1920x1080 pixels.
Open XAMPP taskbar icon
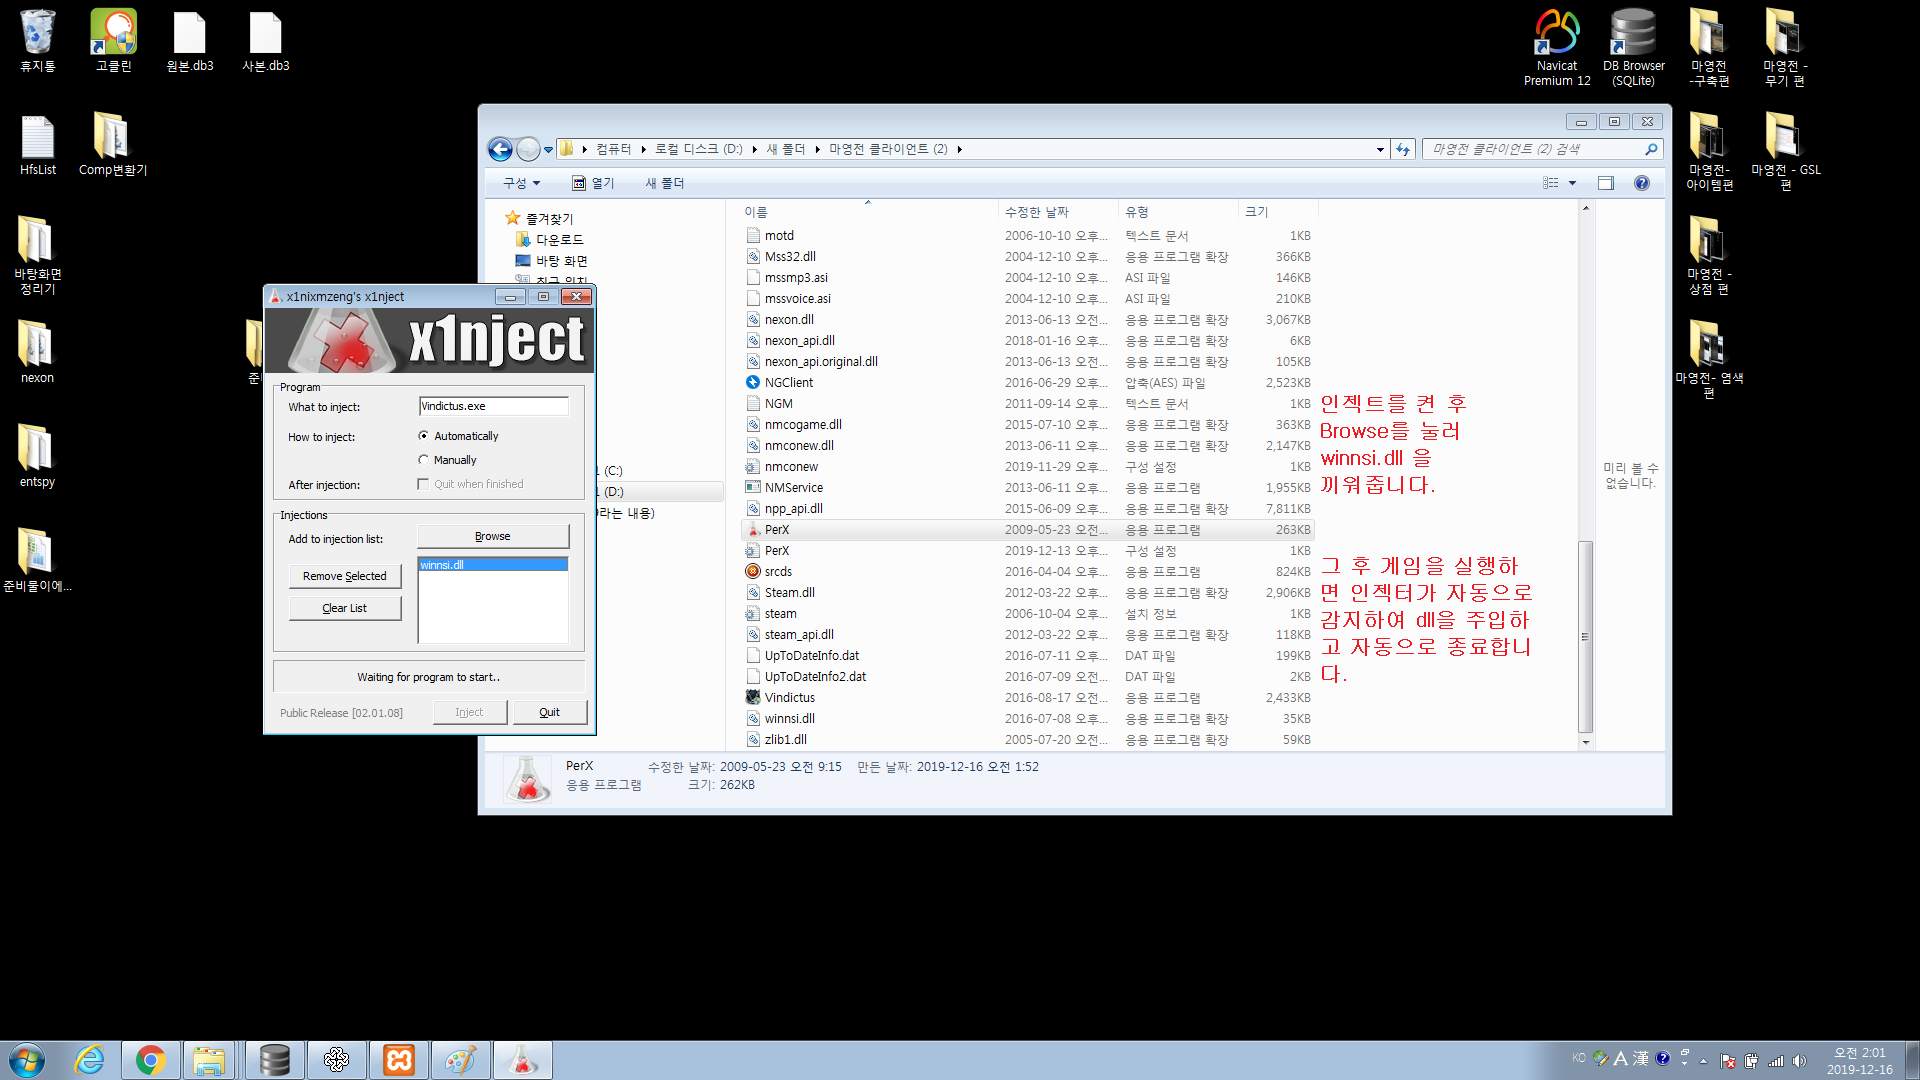399,1060
